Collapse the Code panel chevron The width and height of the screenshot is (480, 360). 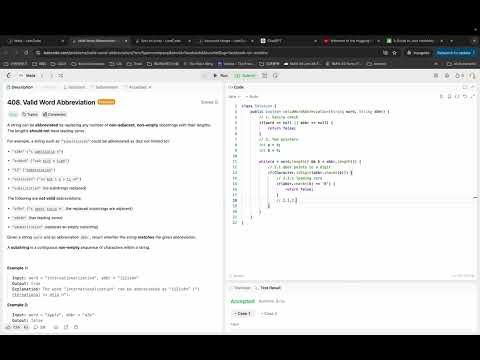pyautogui.click(x=473, y=87)
